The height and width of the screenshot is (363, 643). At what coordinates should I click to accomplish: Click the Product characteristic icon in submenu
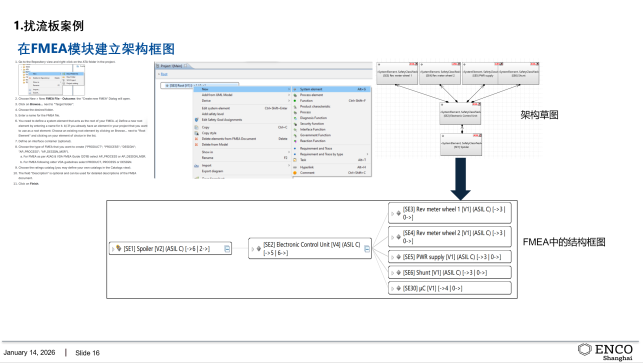pos(295,106)
